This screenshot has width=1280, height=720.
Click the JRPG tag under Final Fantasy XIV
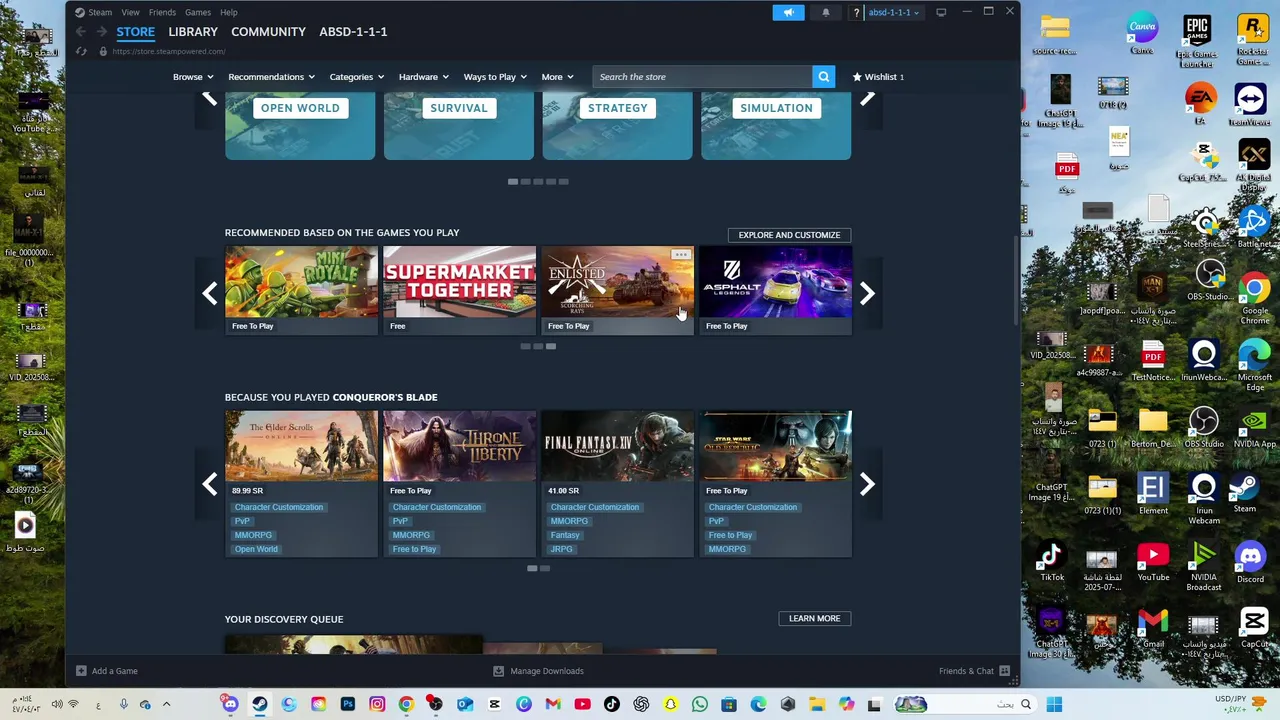(561, 549)
